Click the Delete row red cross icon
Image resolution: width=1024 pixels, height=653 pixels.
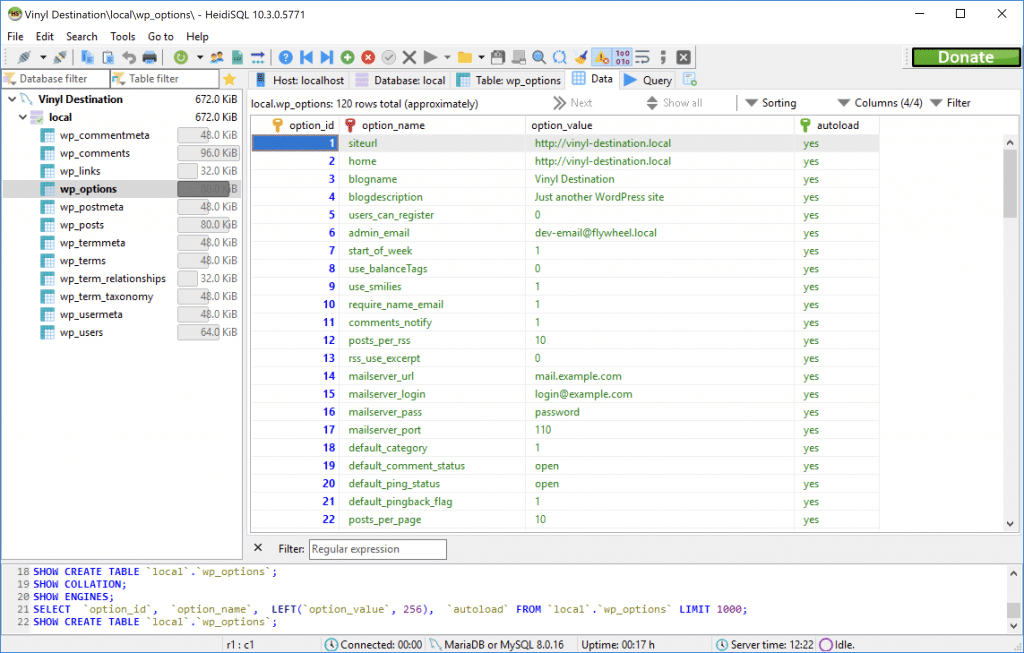pos(368,57)
